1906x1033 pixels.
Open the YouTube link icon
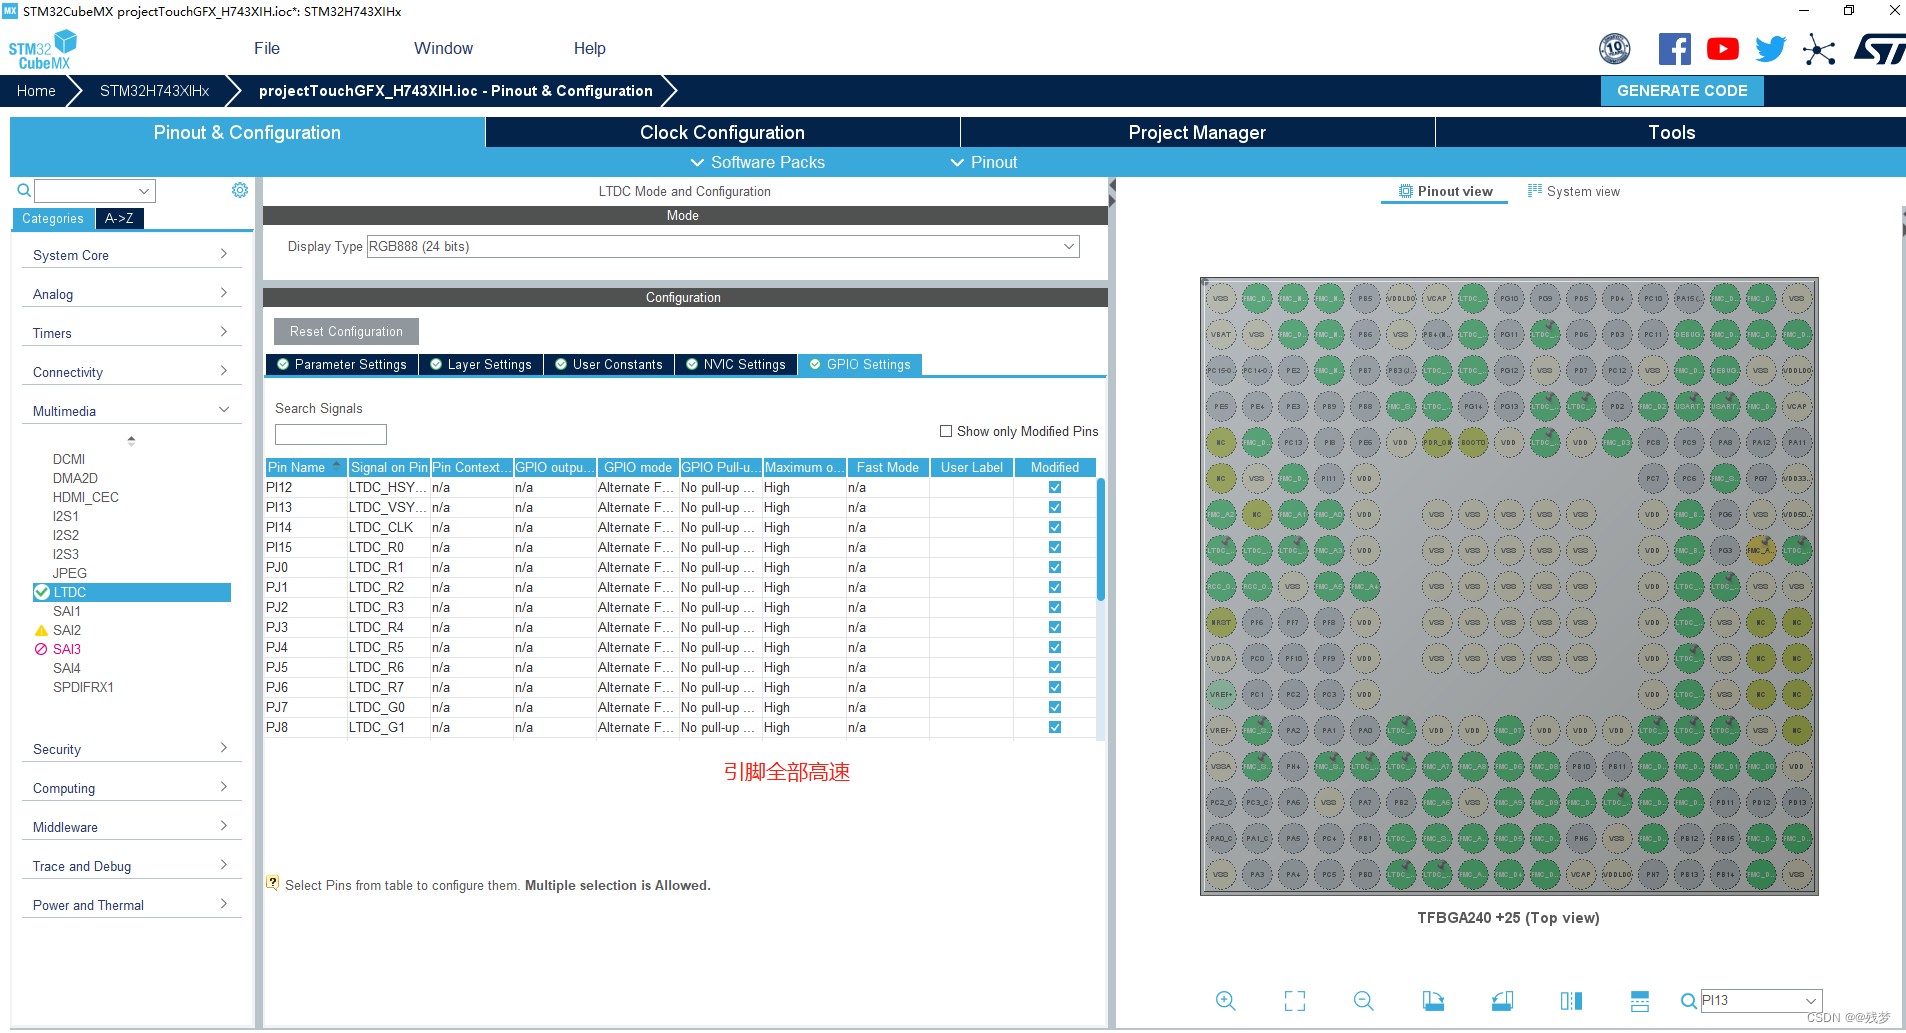tap(1723, 49)
